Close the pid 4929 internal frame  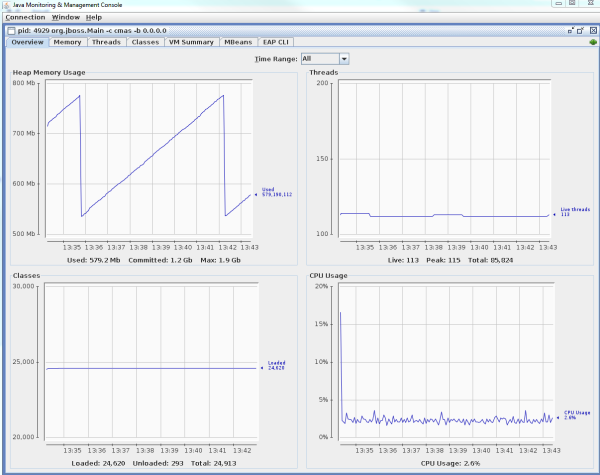coord(592,30)
